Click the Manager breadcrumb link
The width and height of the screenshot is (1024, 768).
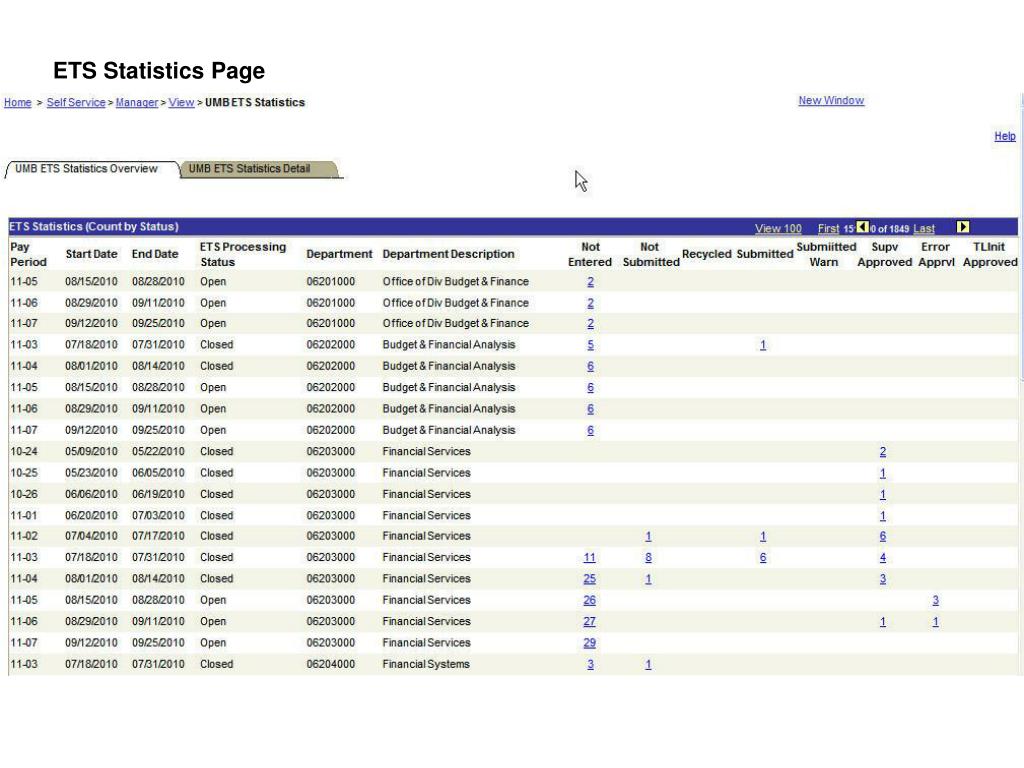137,103
